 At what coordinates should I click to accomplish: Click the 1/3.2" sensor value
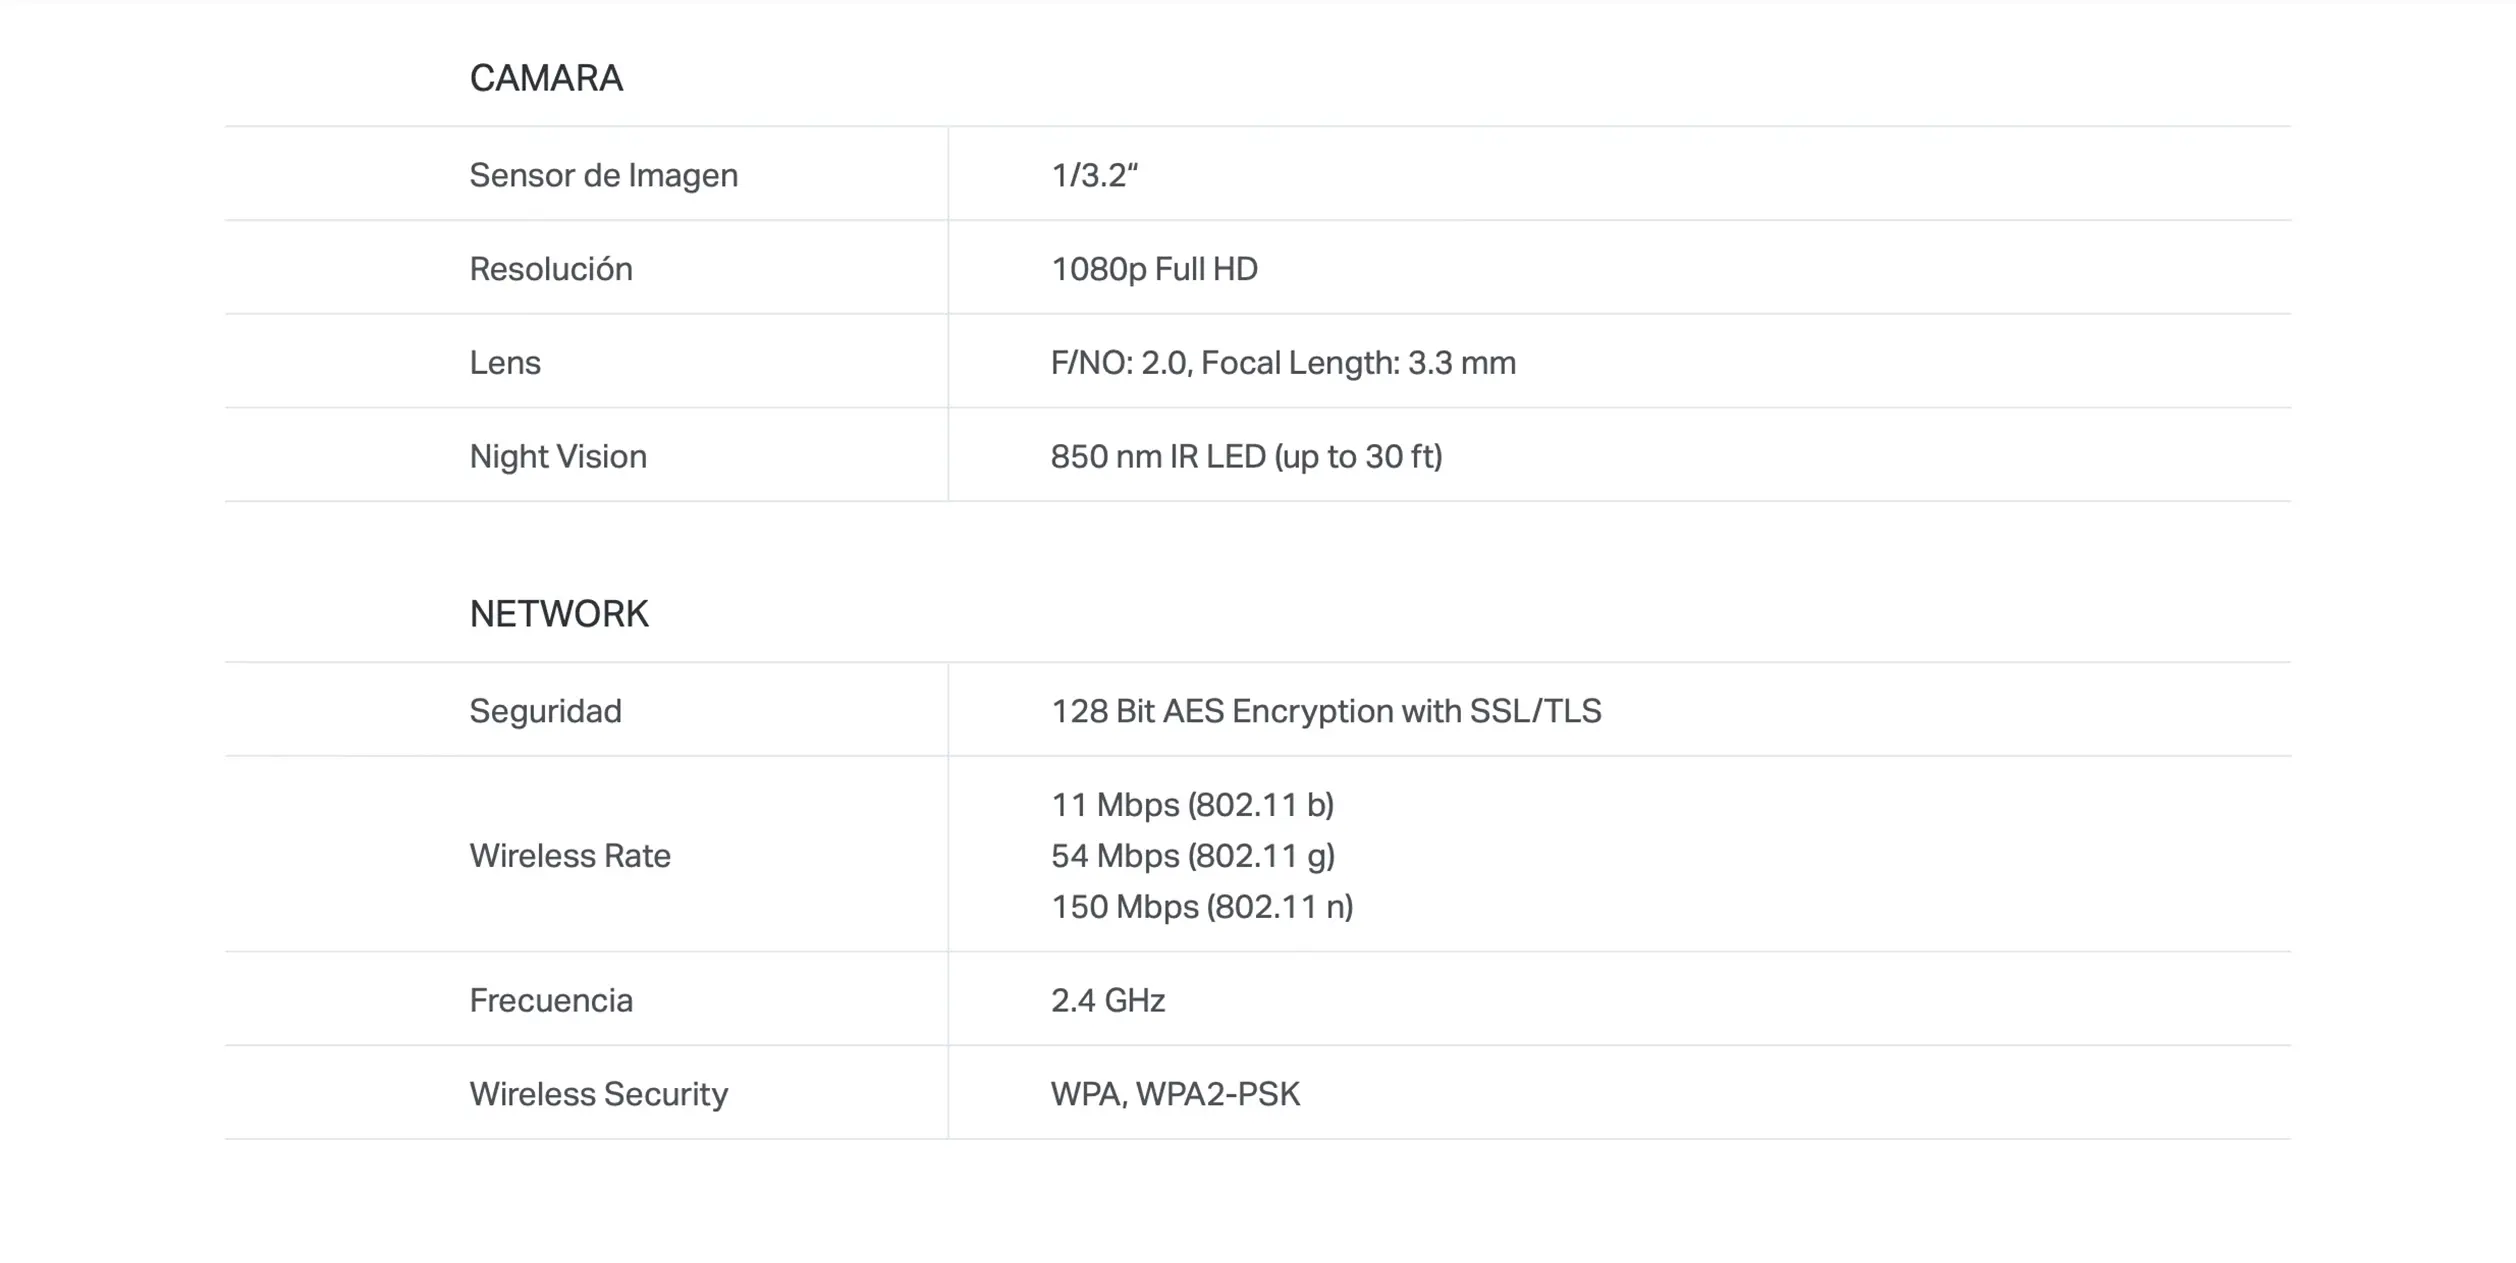[1094, 175]
